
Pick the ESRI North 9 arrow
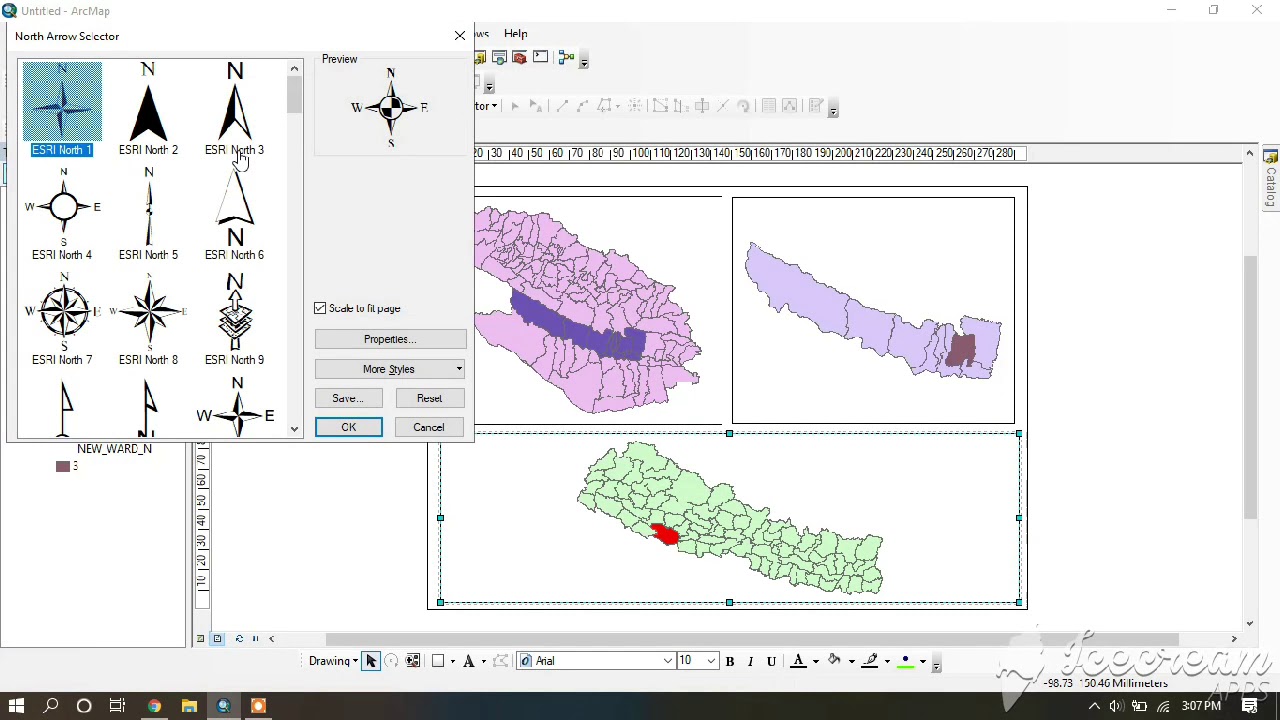point(234,319)
